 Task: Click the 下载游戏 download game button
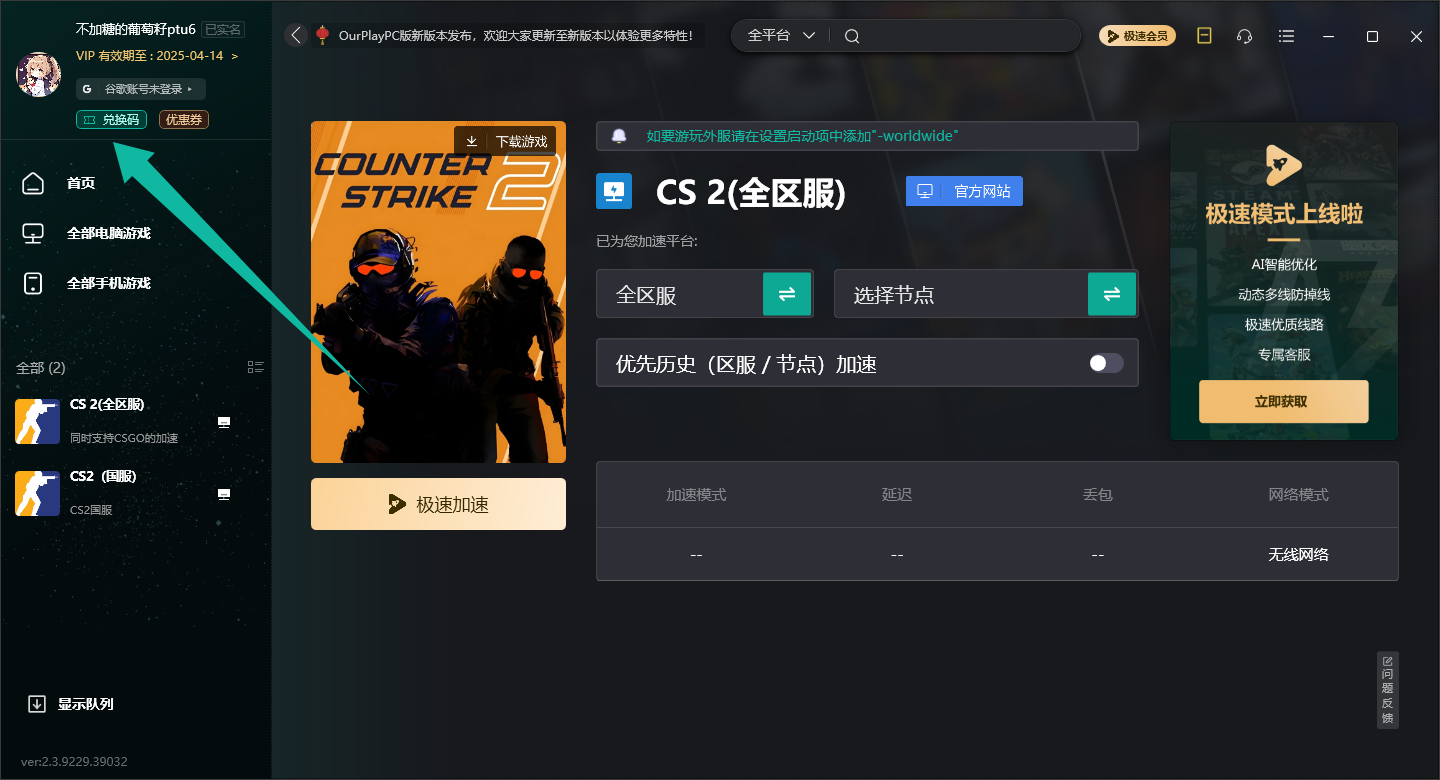click(506, 141)
